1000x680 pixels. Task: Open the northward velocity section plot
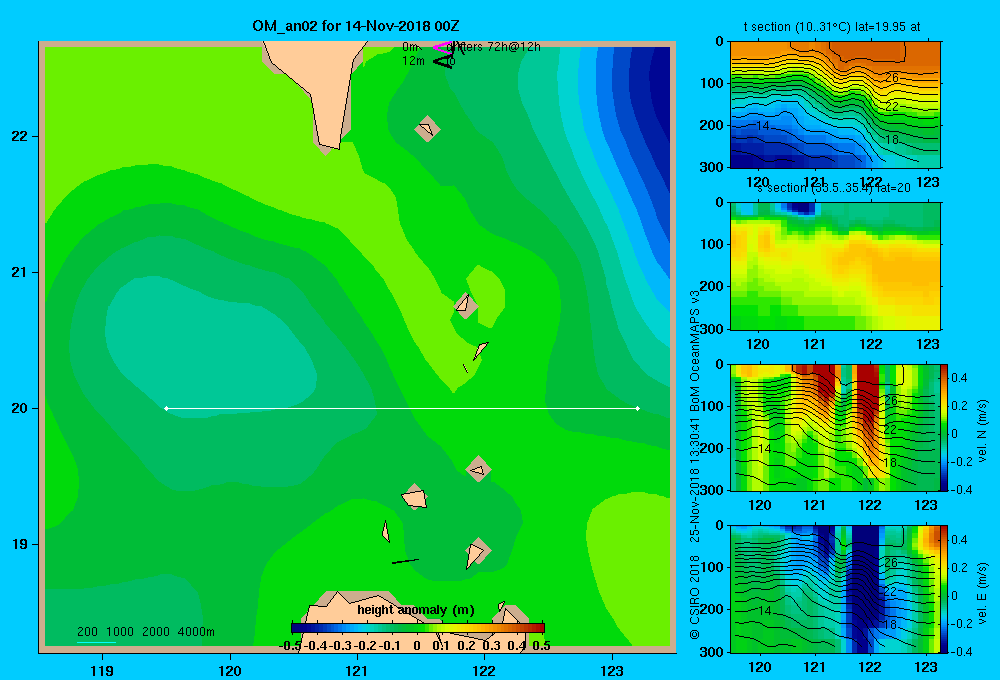835,427
